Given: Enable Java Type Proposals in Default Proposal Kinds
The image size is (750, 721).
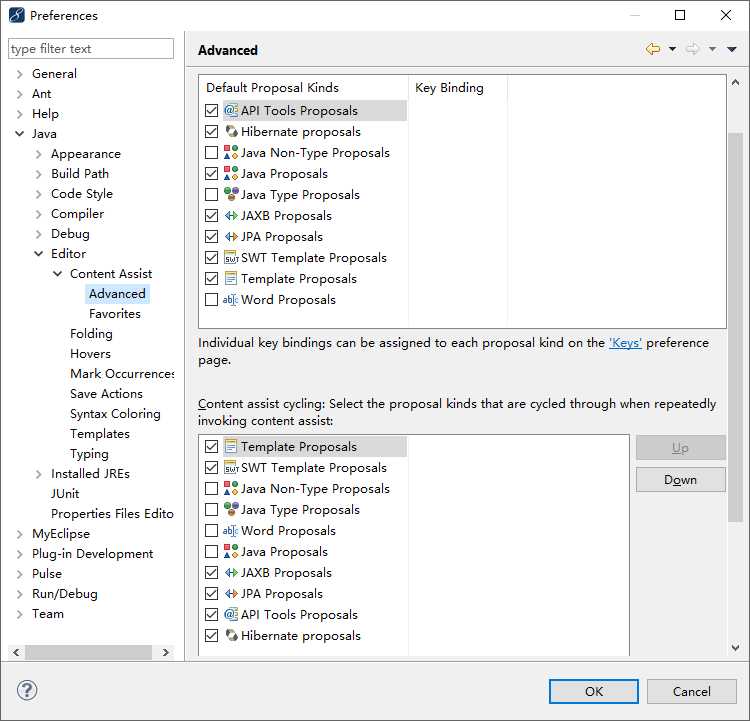Looking at the screenshot, I should click(211, 195).
